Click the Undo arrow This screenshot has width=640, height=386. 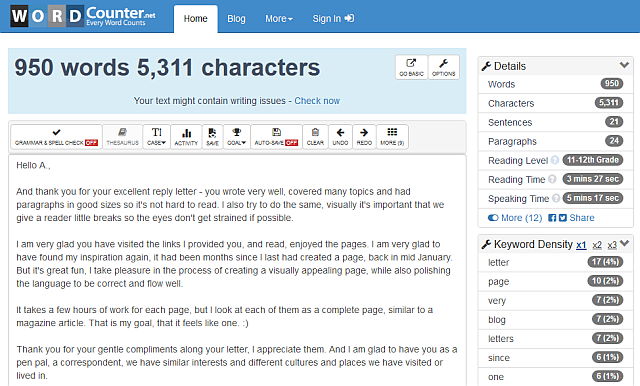[340, 137]
